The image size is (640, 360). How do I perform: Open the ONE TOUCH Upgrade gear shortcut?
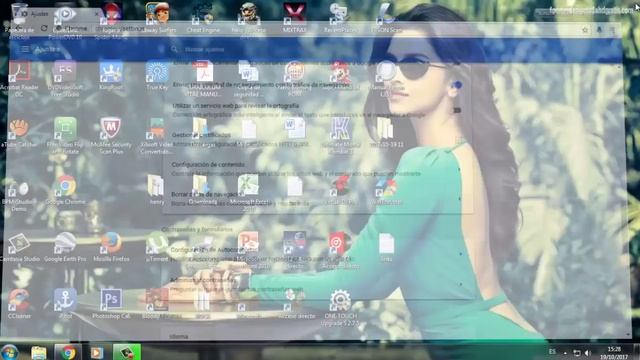340,307
